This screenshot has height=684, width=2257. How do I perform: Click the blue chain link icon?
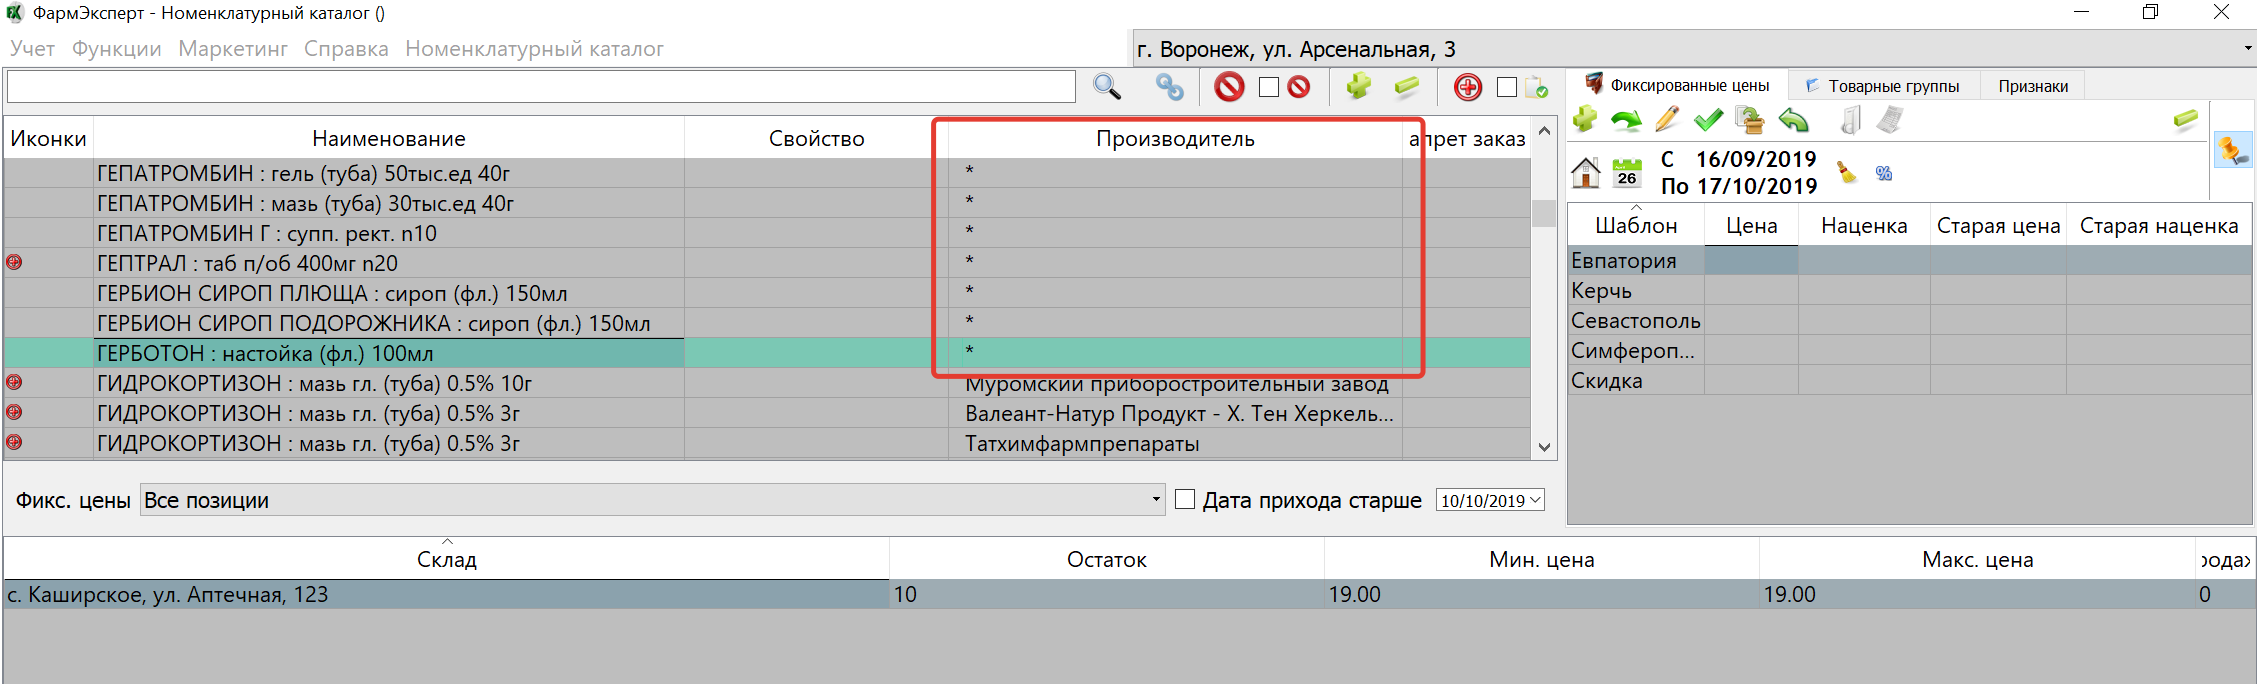[1169, 87]
